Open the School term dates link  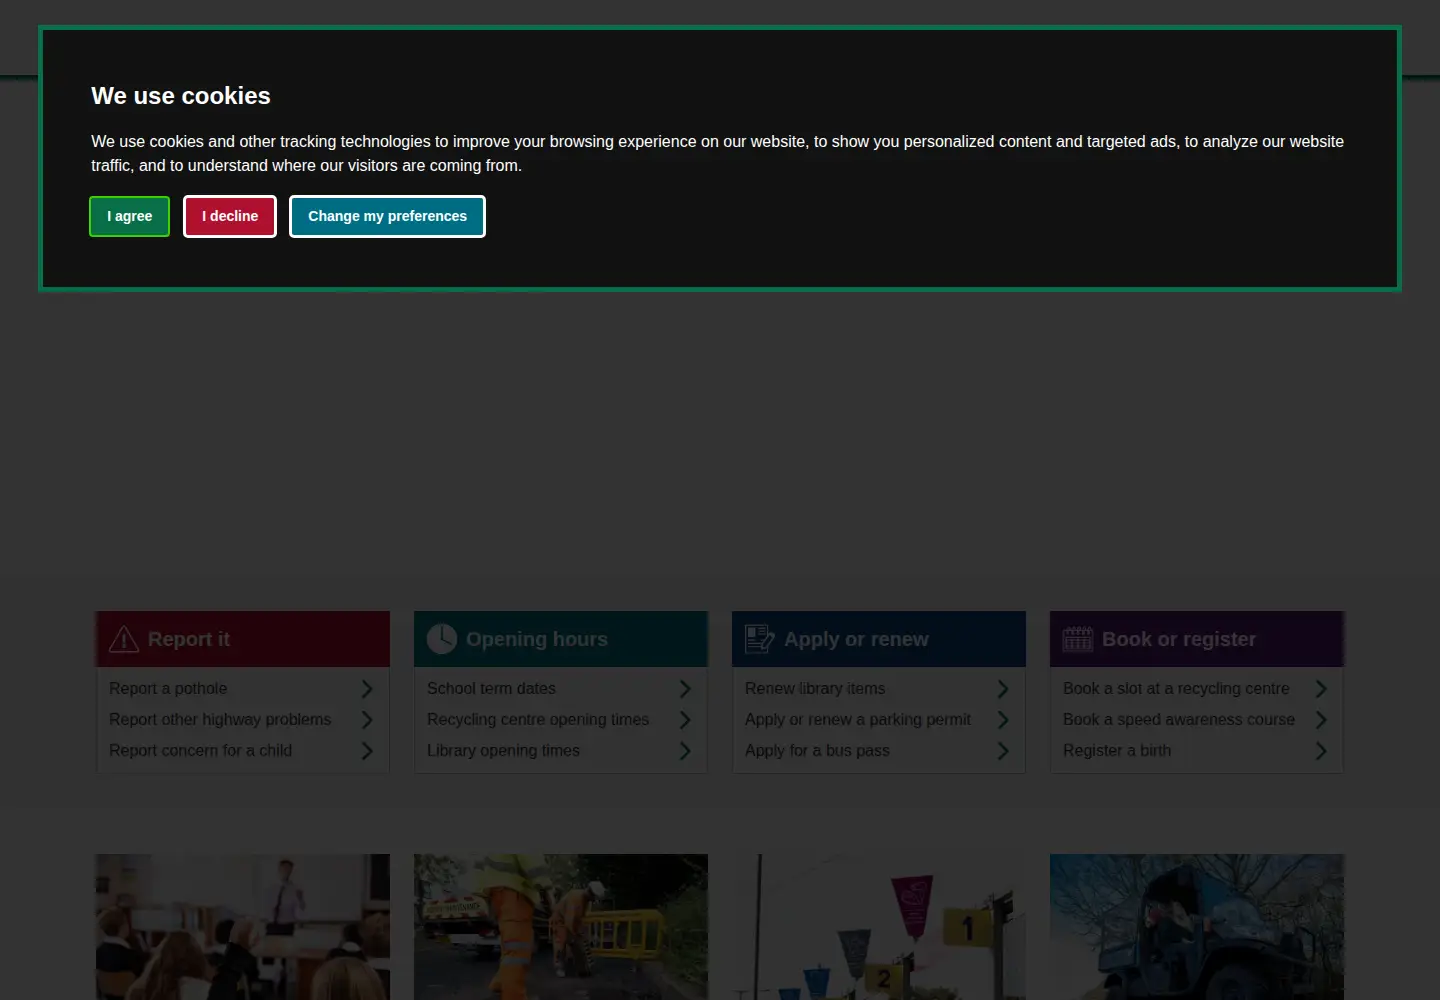click(x=491, y=689)
